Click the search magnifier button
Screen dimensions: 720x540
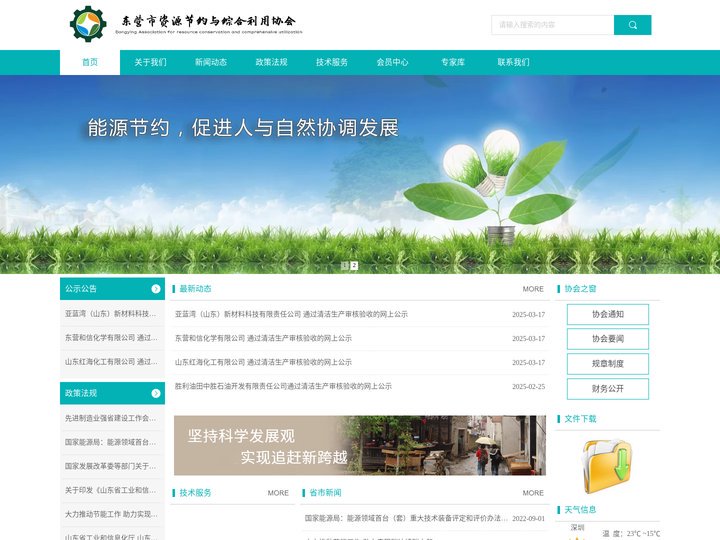tap(632, 25)
